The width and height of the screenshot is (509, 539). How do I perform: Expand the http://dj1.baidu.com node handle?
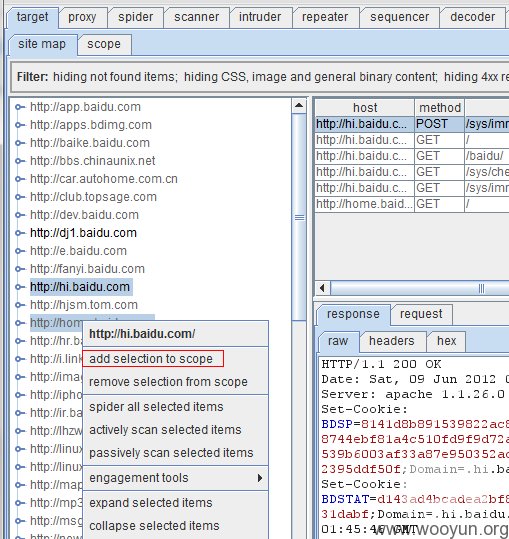[x=20, y=233]
